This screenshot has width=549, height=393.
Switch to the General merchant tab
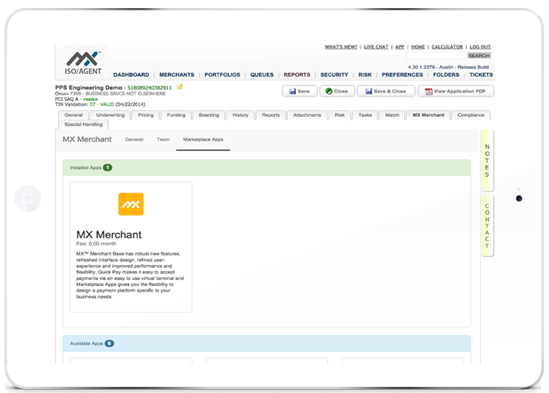point(74,115)
